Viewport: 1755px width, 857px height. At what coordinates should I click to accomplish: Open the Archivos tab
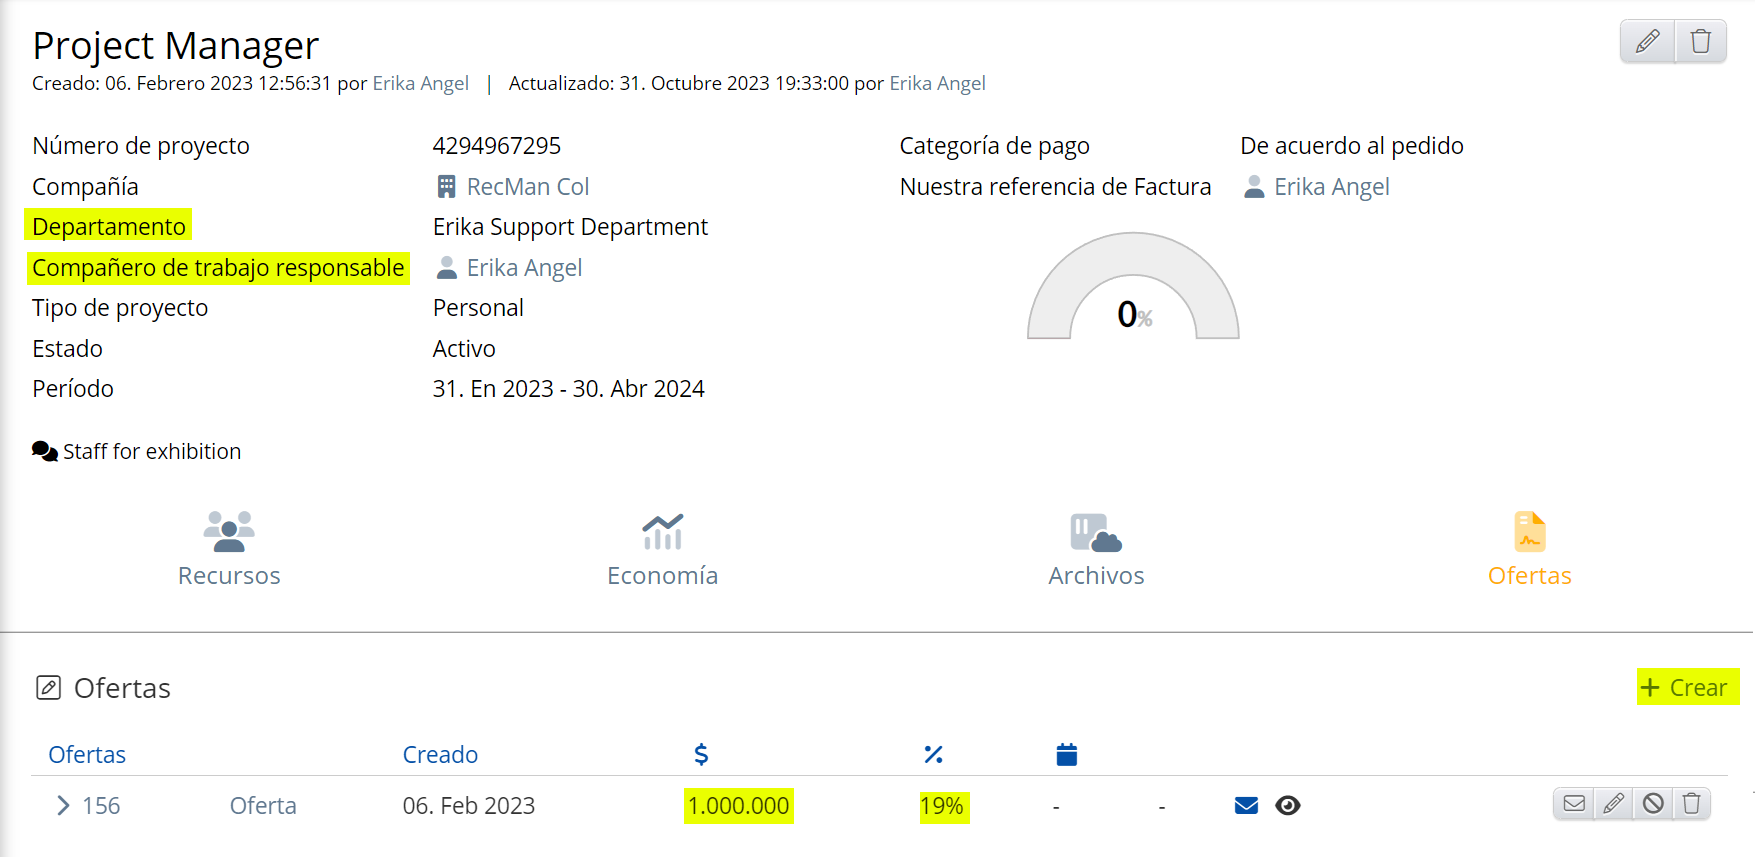tap(1096, 549)
